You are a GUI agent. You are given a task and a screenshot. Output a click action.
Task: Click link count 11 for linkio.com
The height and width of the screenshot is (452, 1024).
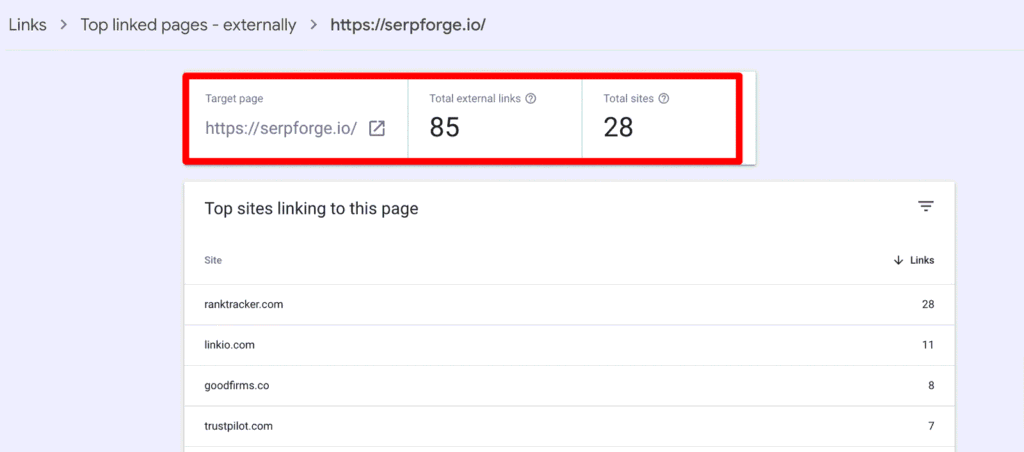pyautogui.click(x=928, y=345)
